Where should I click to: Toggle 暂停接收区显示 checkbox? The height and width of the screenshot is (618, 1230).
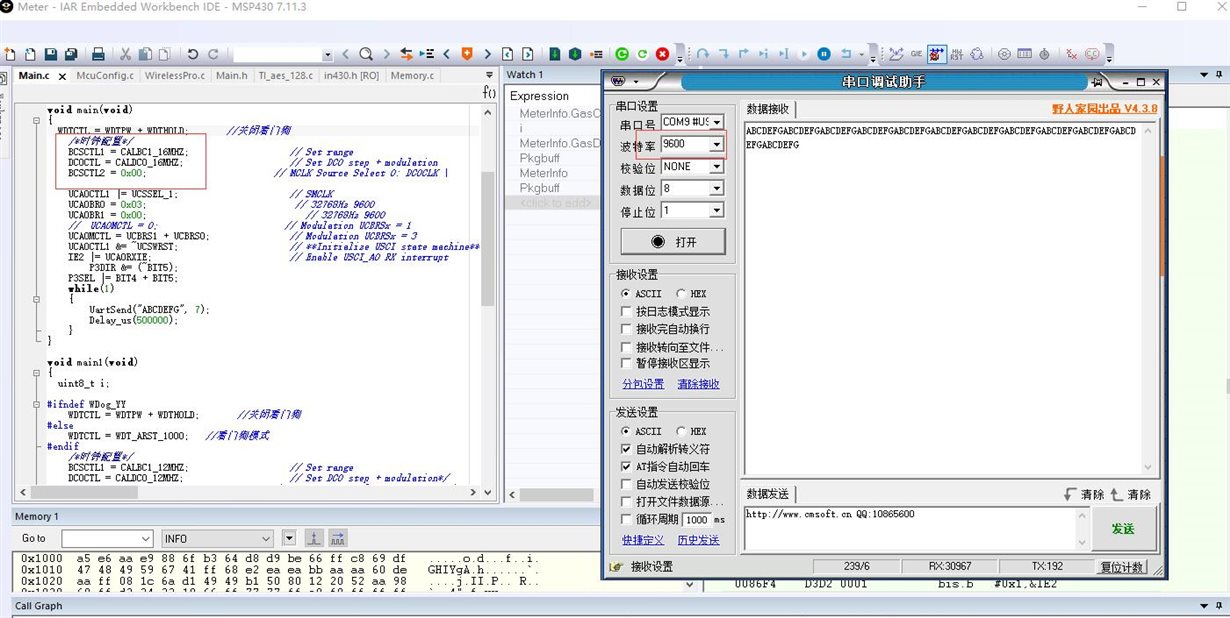[x=626, y=363]
